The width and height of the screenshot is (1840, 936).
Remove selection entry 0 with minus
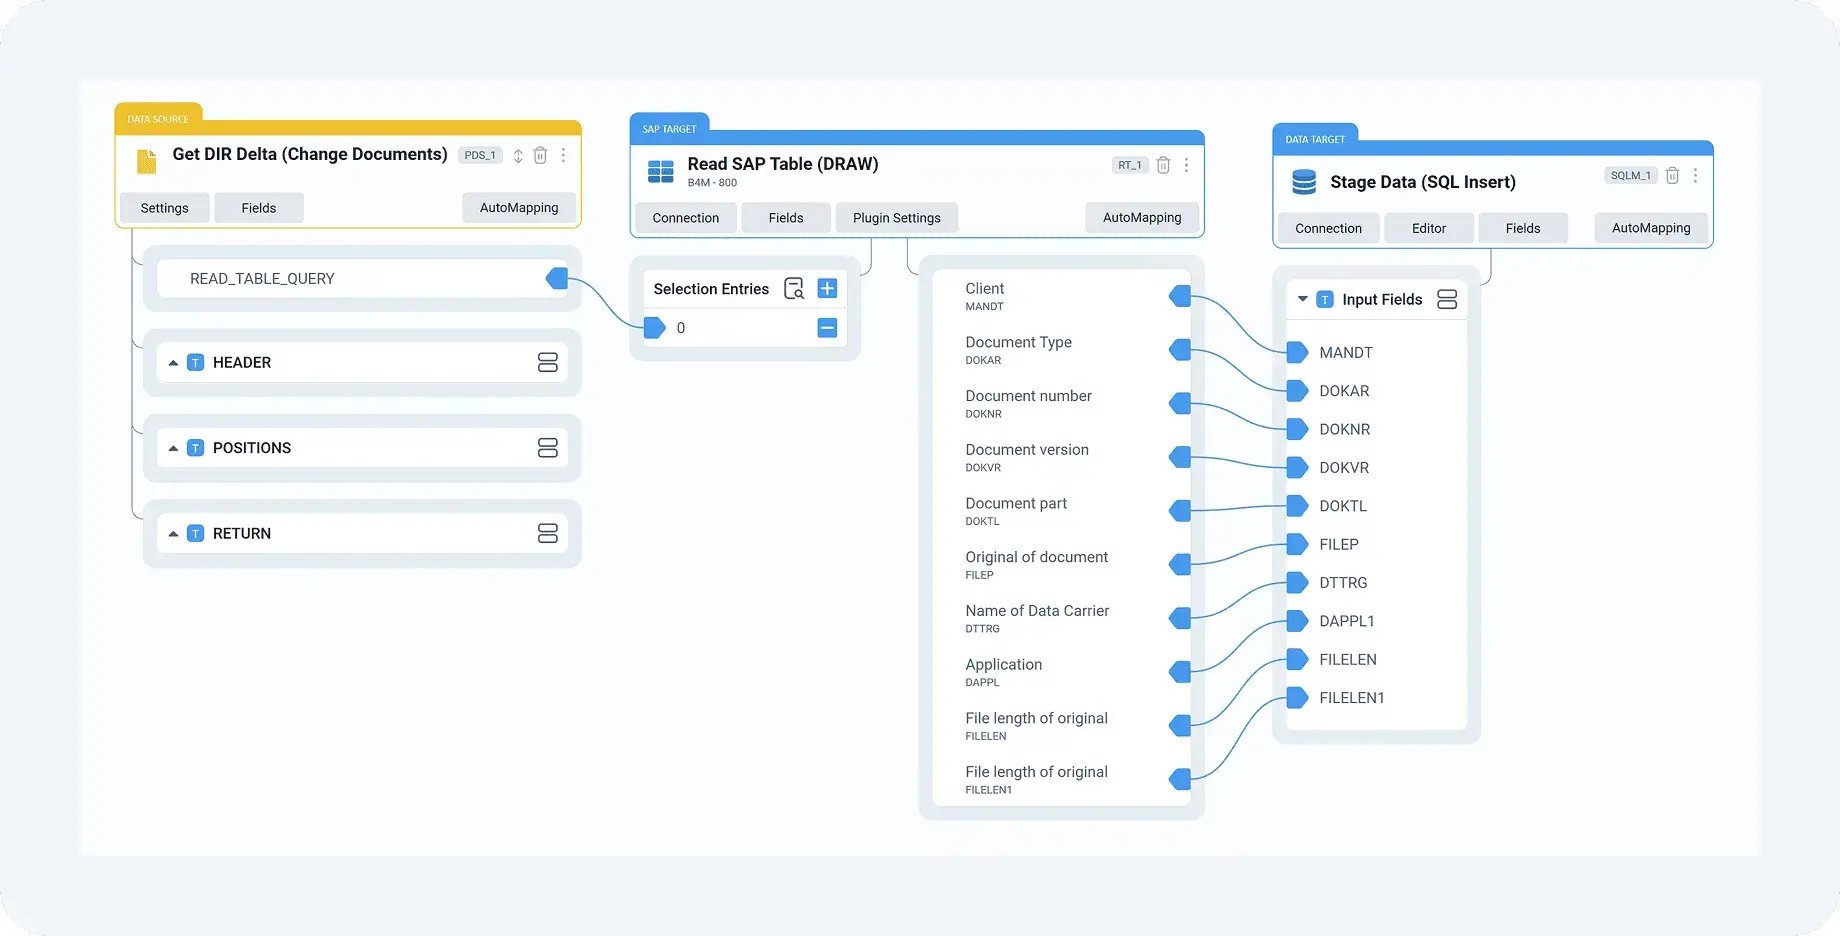click(x=827, y=328)
